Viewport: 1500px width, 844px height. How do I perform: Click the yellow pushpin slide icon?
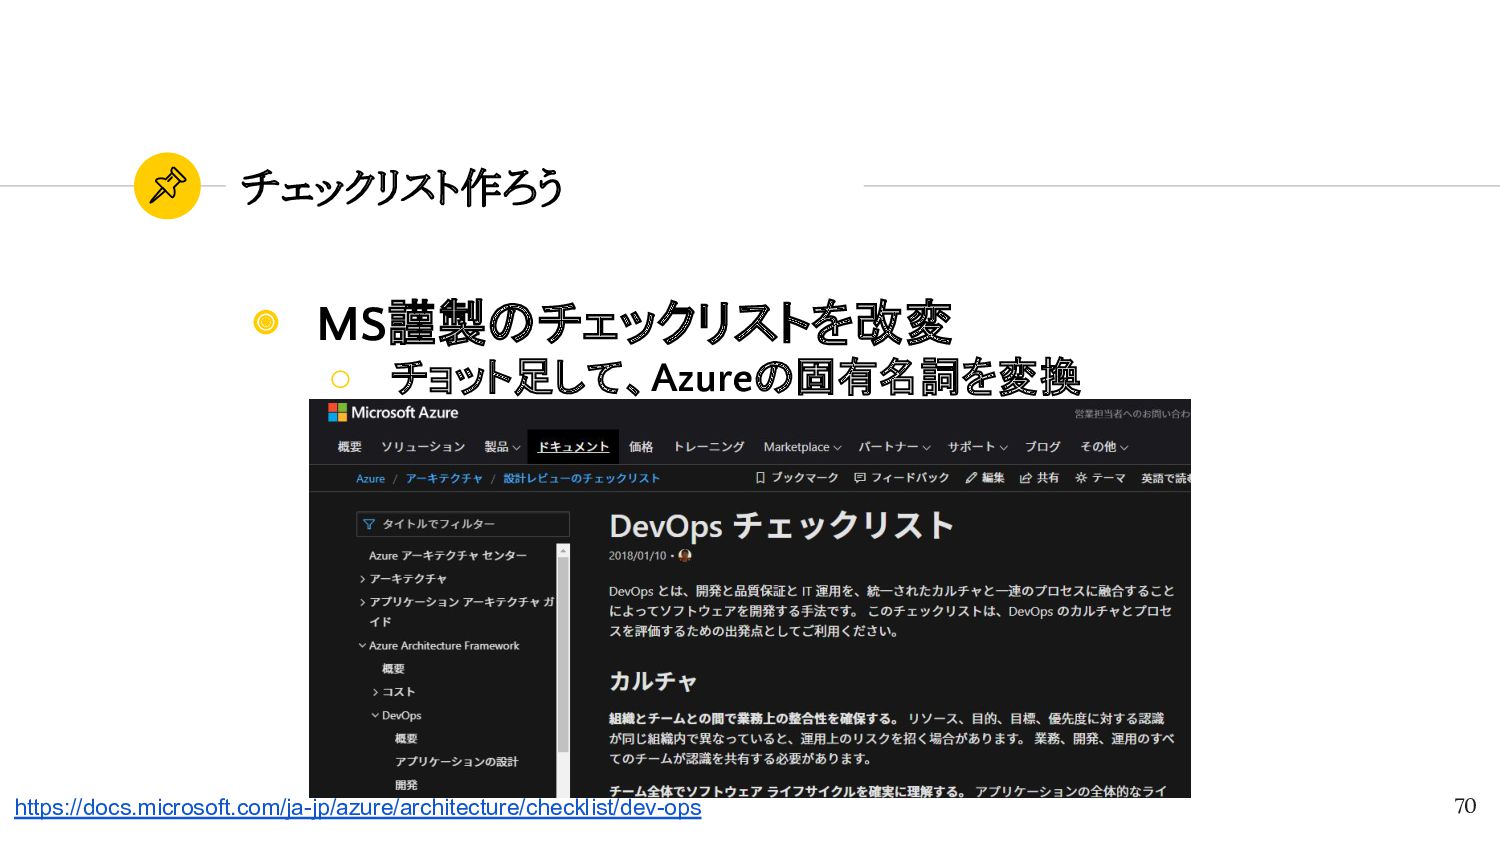pos(167,186)
